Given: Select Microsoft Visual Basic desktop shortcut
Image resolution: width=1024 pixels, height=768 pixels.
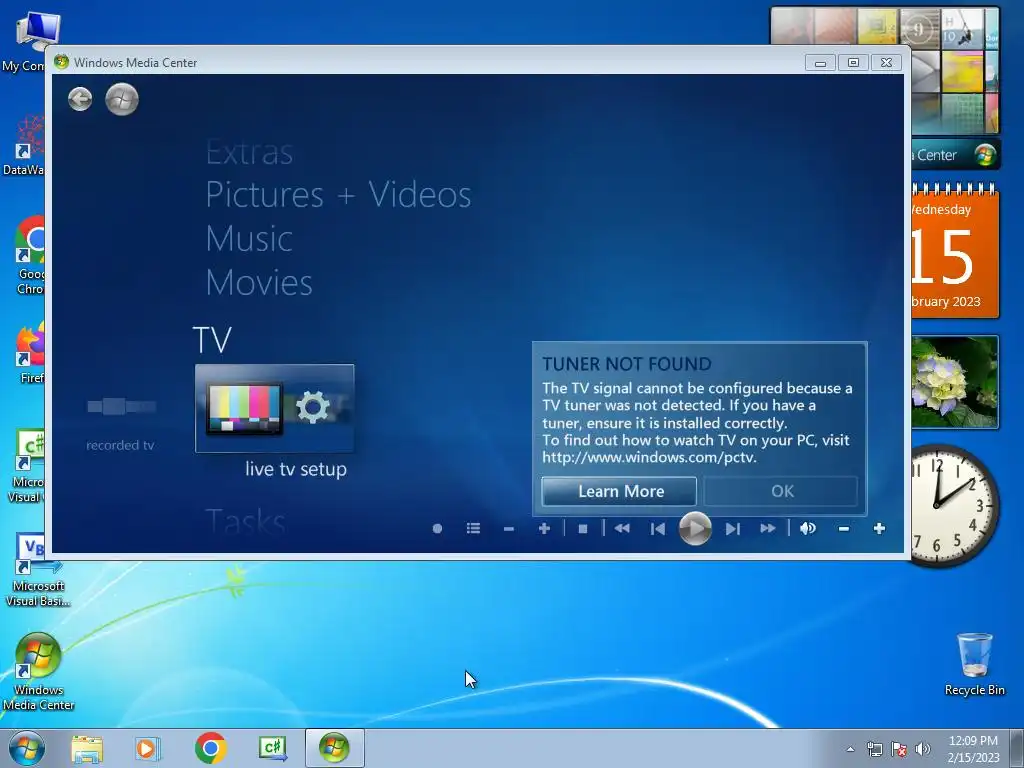Looking at the screenshot, I should coord(37,571).
